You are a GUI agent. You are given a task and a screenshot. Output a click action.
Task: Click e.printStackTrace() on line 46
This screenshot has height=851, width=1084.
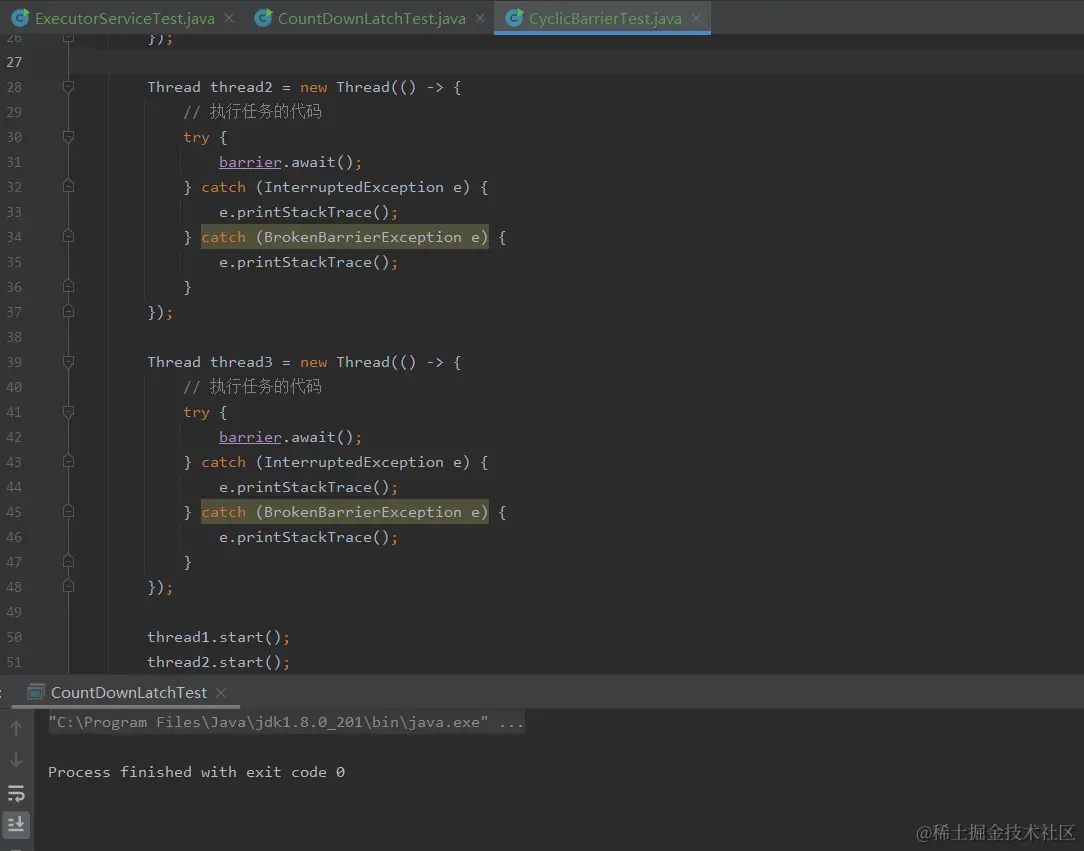308,537
